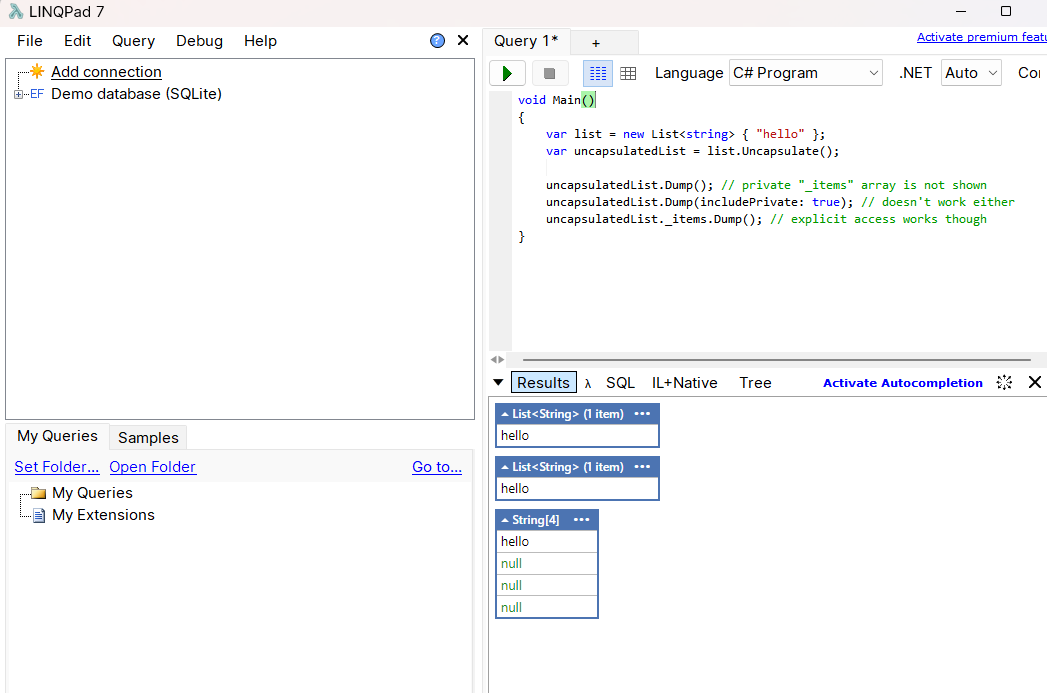Open the Debug menu

200,41
